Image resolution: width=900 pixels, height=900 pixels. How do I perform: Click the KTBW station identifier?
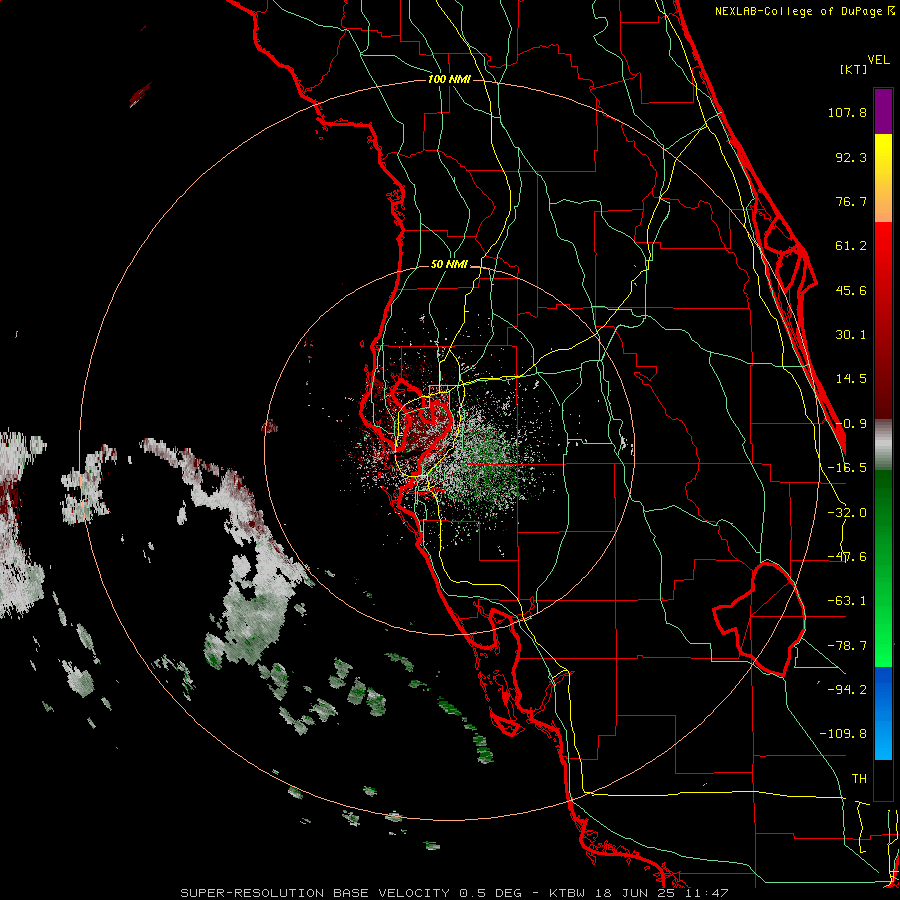point(567,893)
